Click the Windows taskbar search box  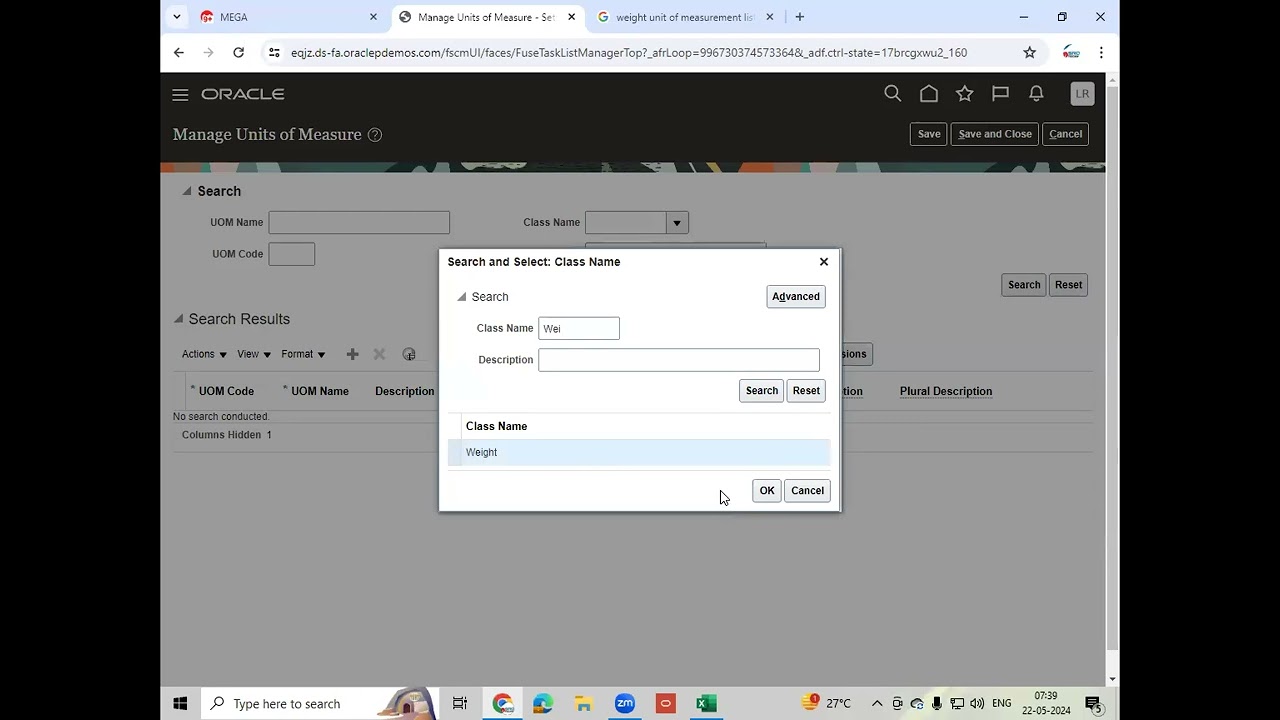point(320,704)
